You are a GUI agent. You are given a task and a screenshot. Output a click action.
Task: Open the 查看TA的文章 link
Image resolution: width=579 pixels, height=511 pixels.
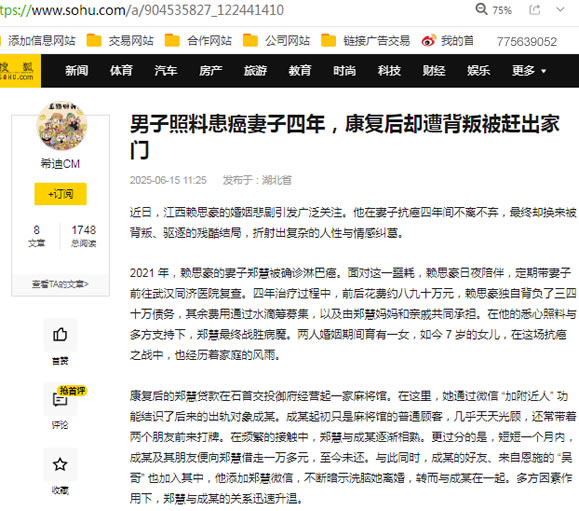coord(60,284)
